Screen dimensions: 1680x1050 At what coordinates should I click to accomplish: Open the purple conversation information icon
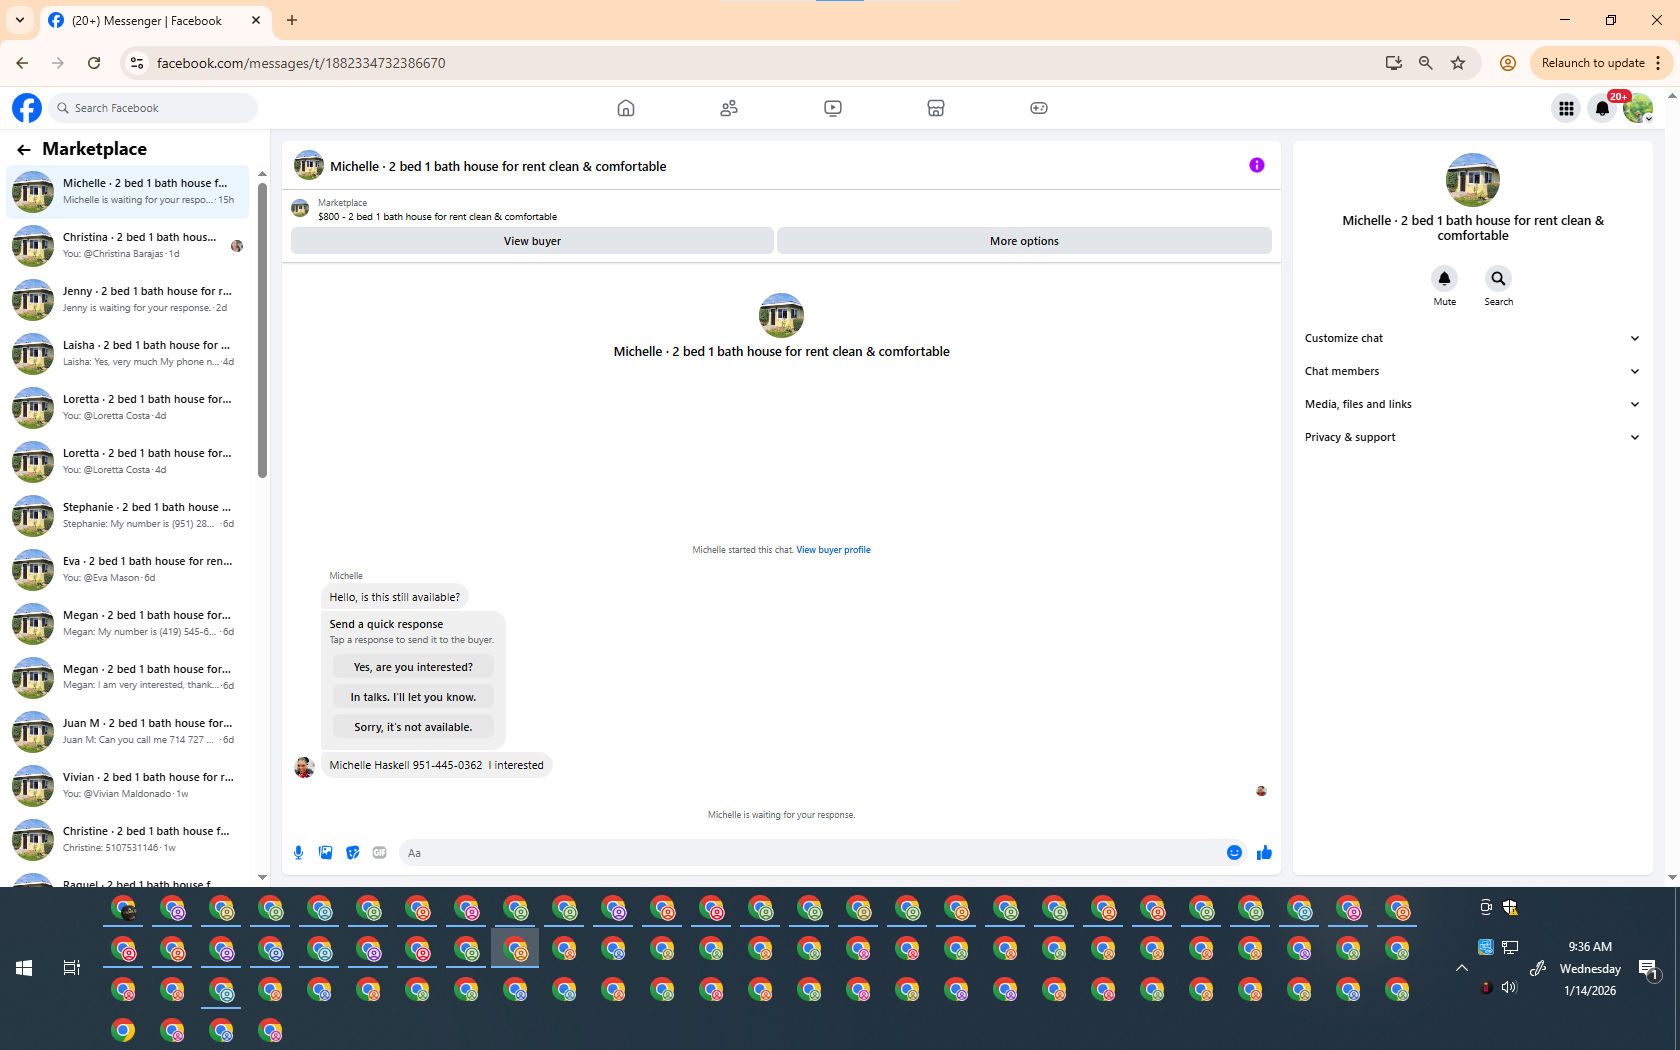click(1257, 165)
